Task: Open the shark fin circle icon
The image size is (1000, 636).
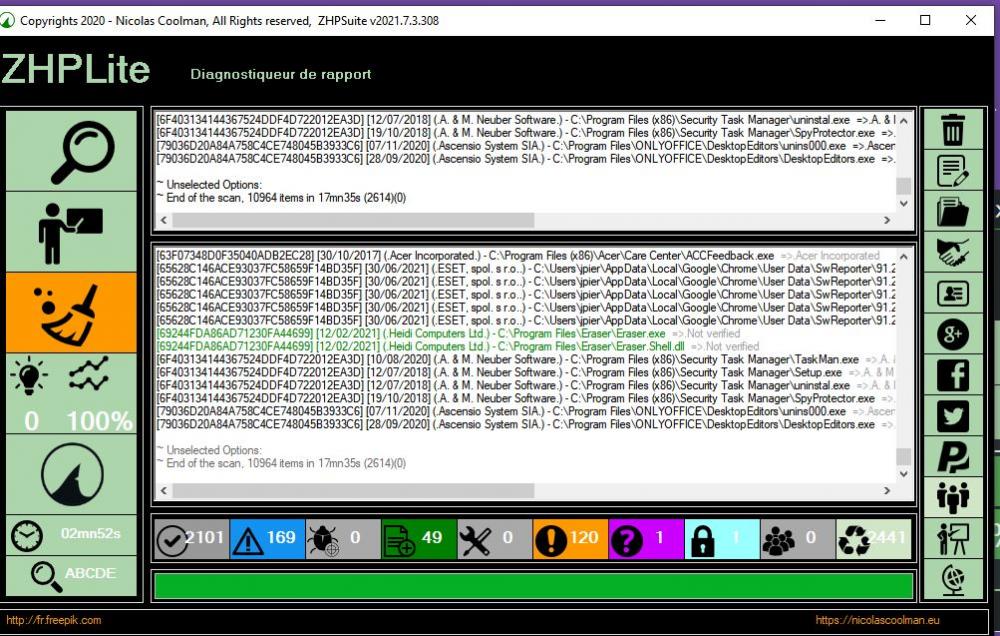Action: (x=71, y=475)
